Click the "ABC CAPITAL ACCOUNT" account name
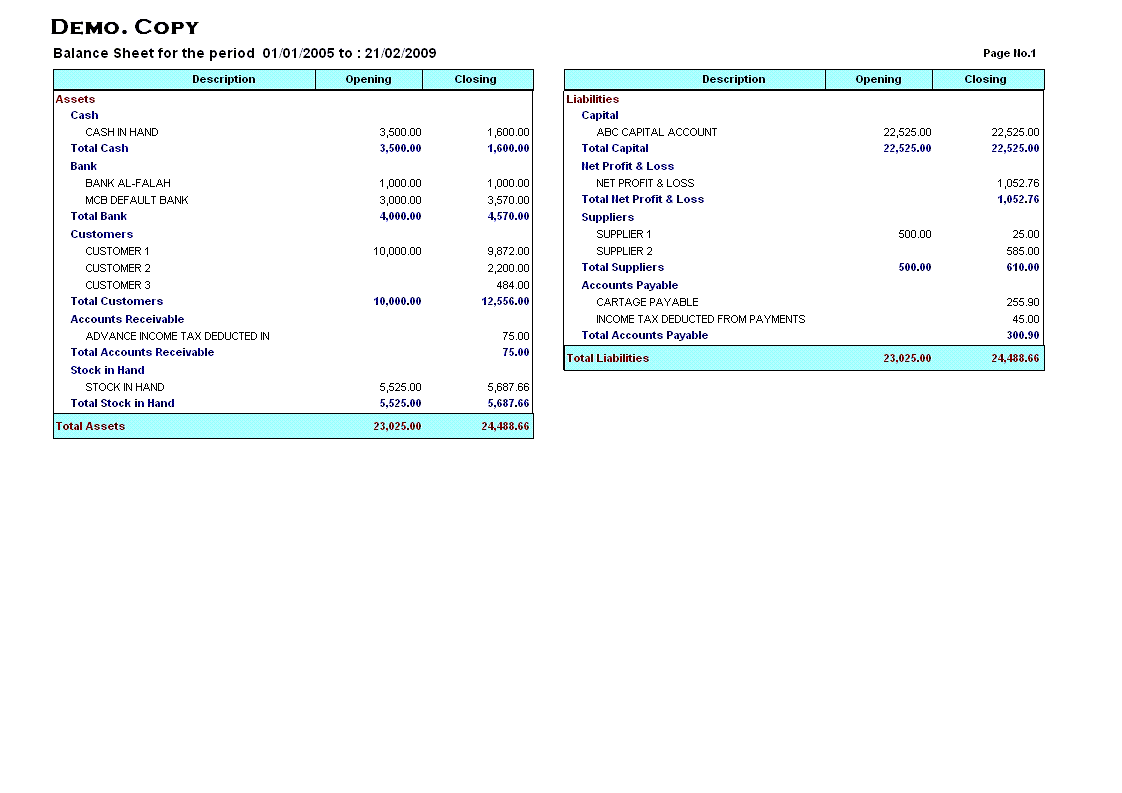 point(656,132)
